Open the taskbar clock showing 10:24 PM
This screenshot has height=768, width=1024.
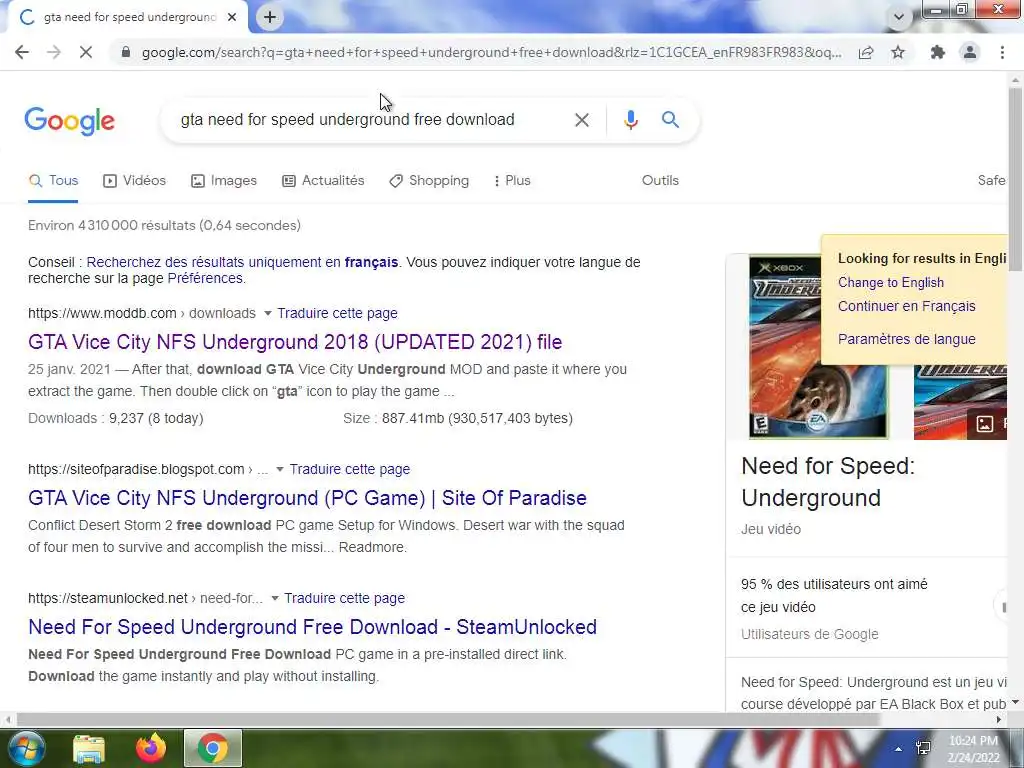click(974, 749)
